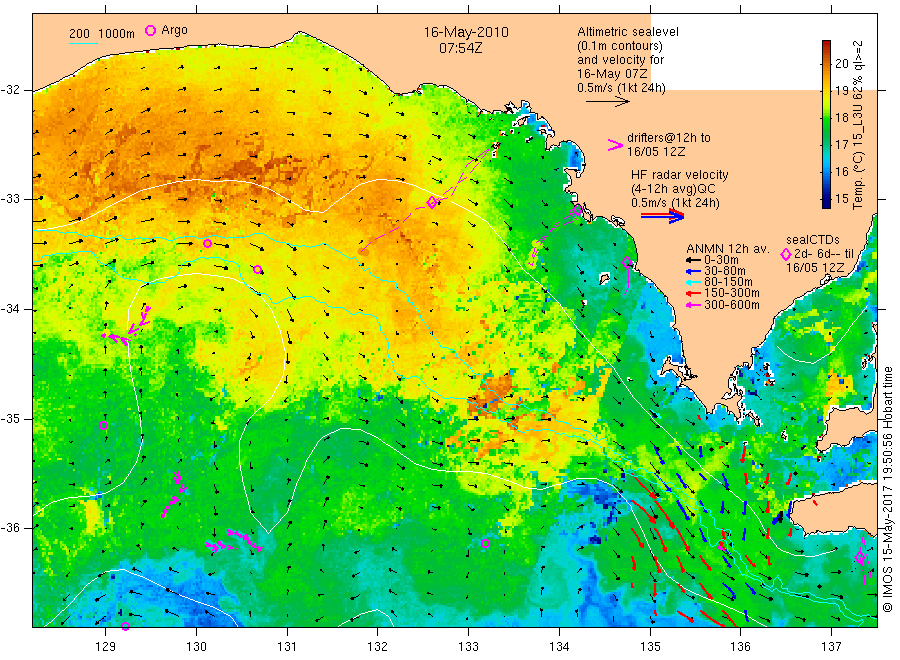Click the magenta sealCTDs diamond legend symbol
Image resolution: width=900 pixels, height=660 pixels.
click(786, 254)
